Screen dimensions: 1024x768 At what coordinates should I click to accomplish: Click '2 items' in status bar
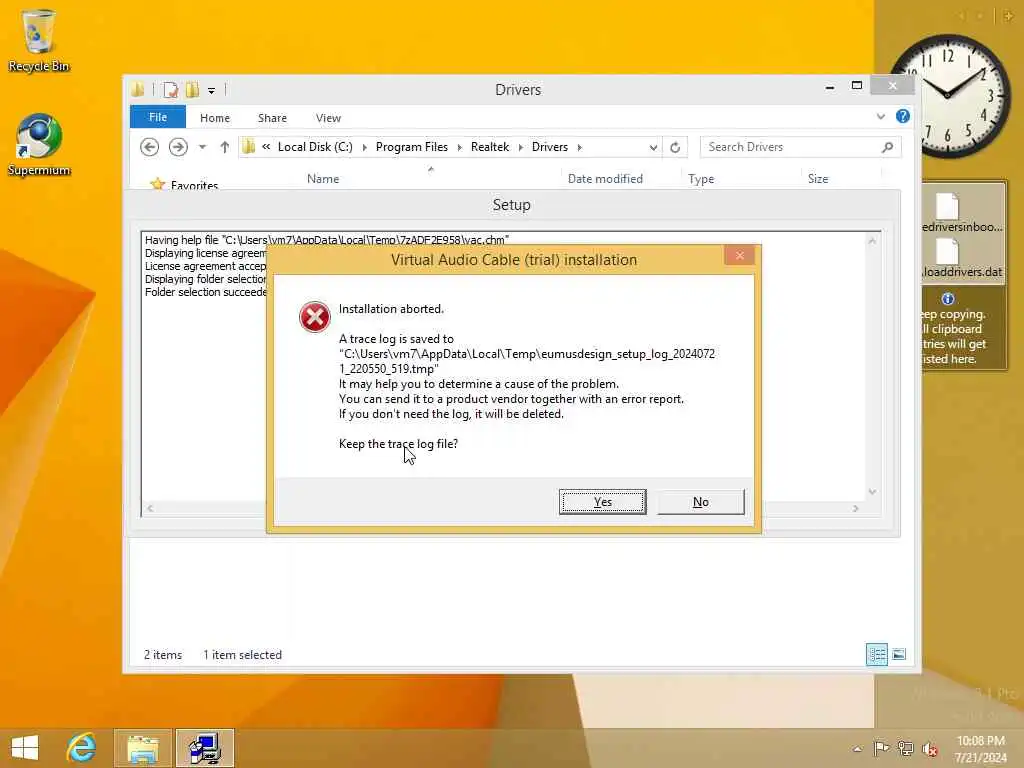(163, 654)
